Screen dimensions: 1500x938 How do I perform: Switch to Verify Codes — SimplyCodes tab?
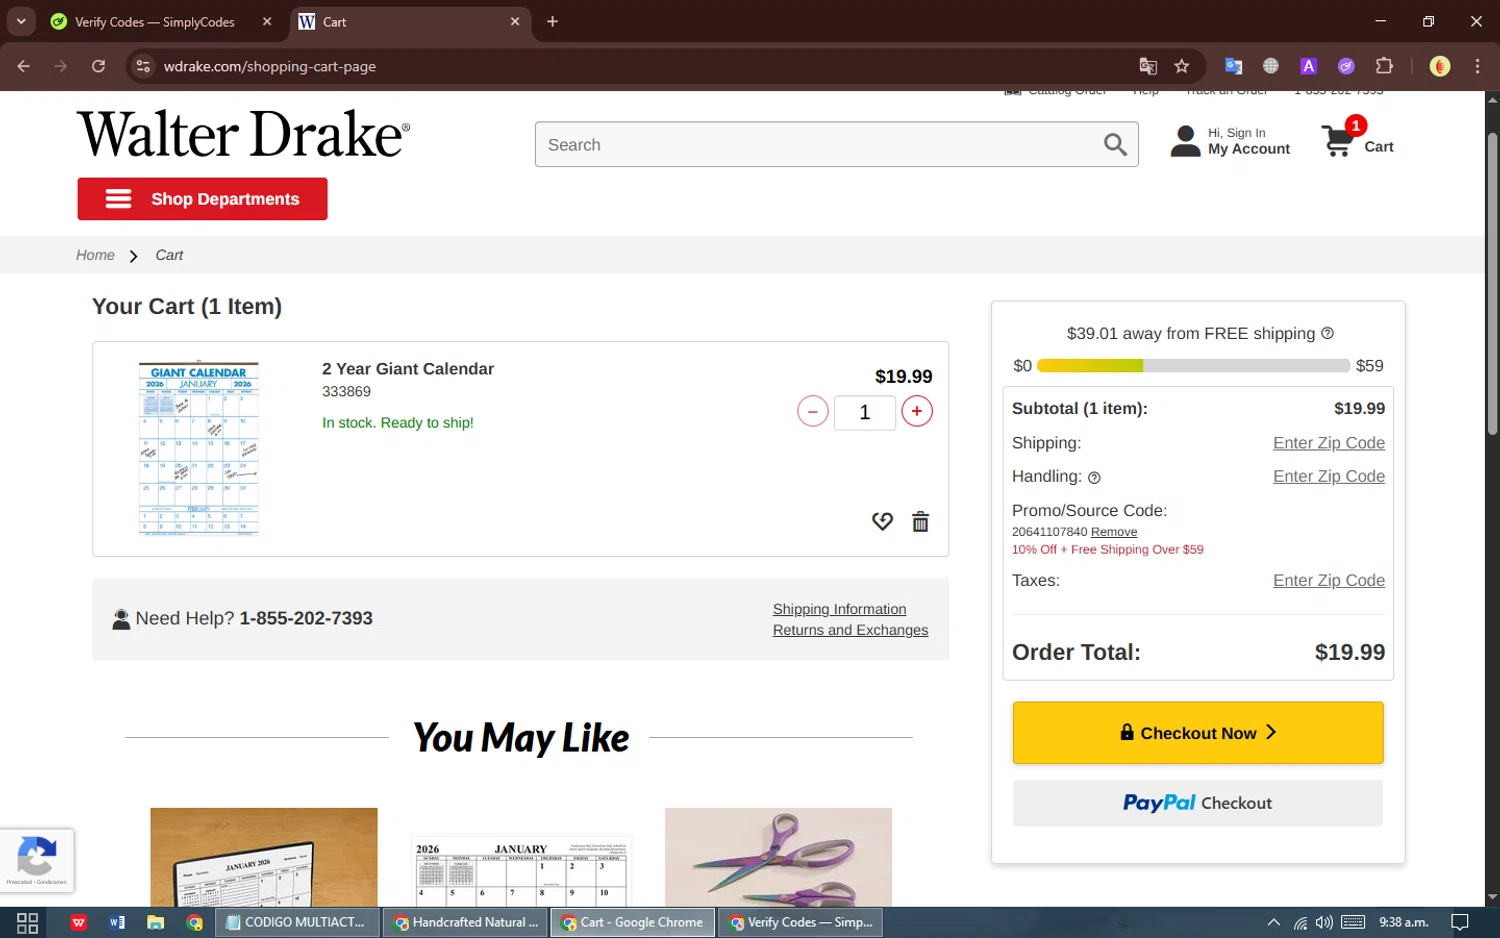coord(155,22)
